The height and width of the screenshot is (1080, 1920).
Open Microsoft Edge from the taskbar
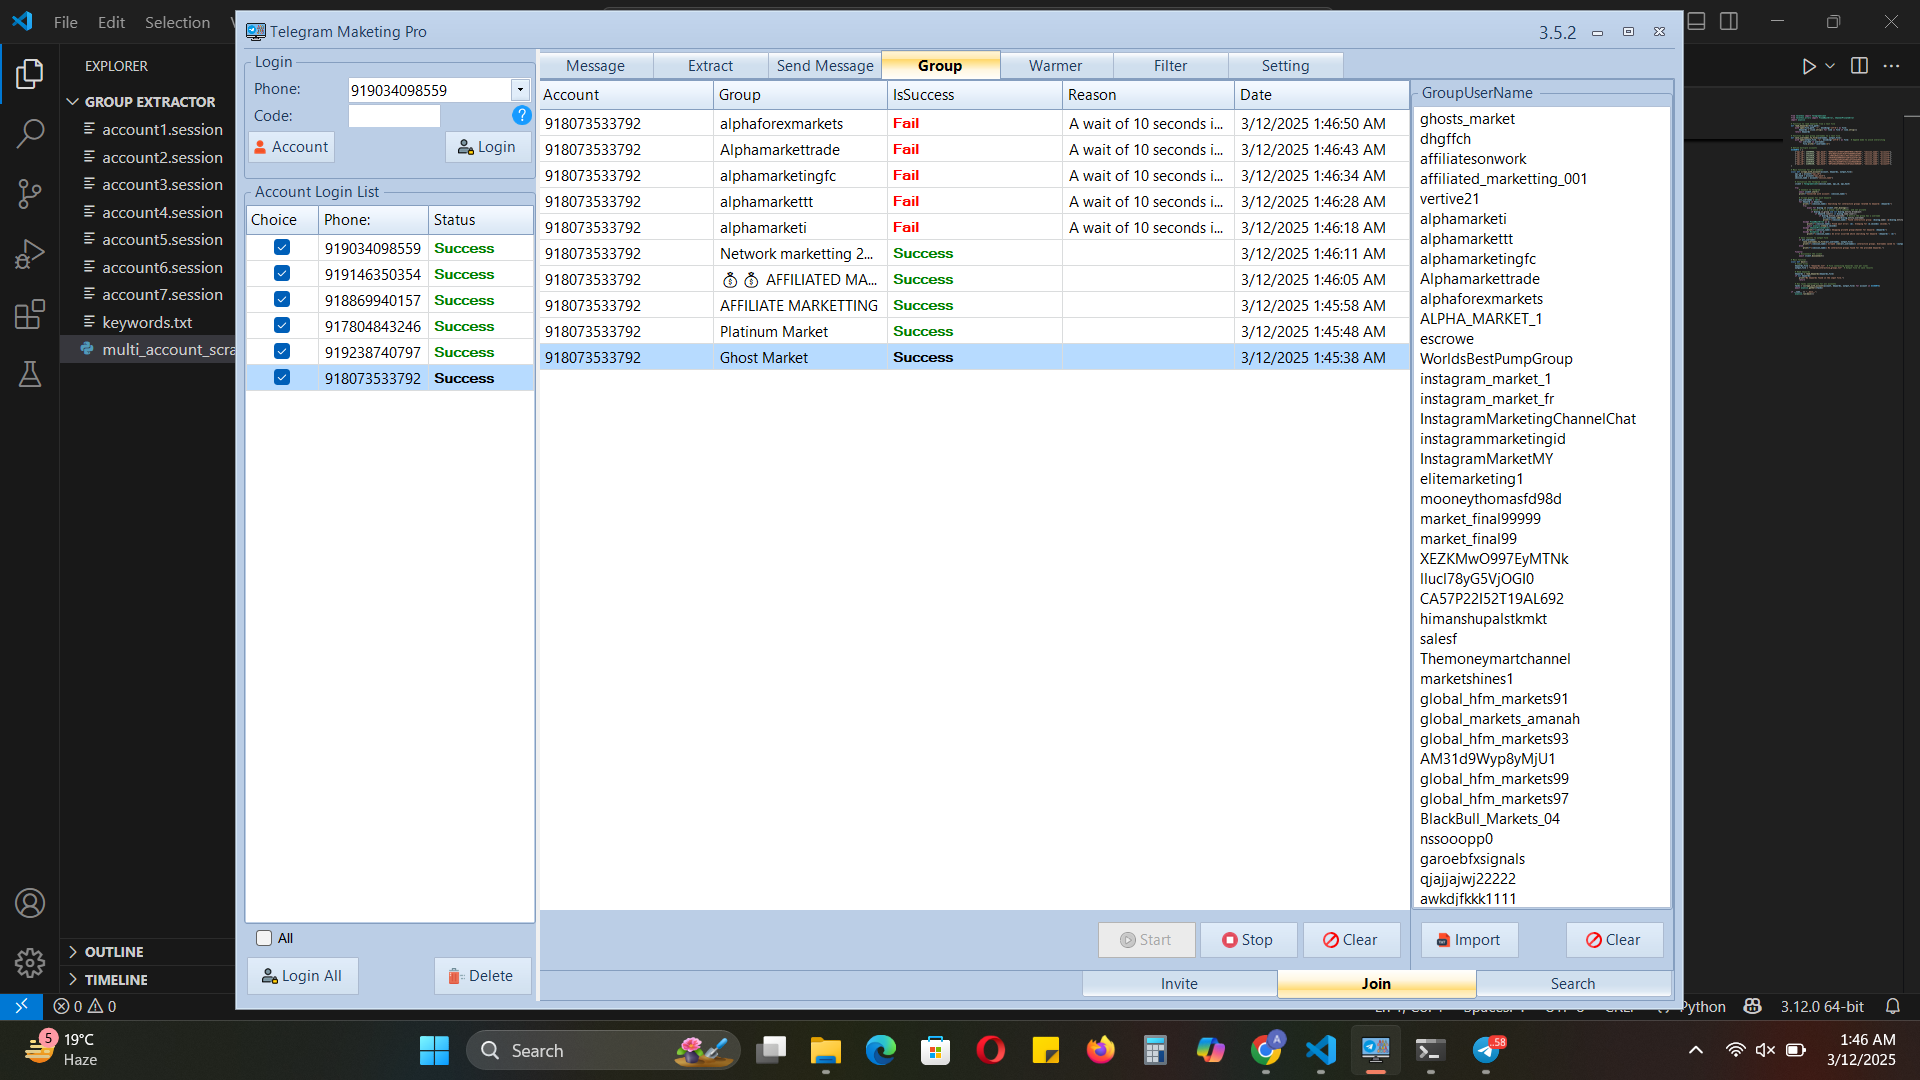click(x=880, y=1050)
